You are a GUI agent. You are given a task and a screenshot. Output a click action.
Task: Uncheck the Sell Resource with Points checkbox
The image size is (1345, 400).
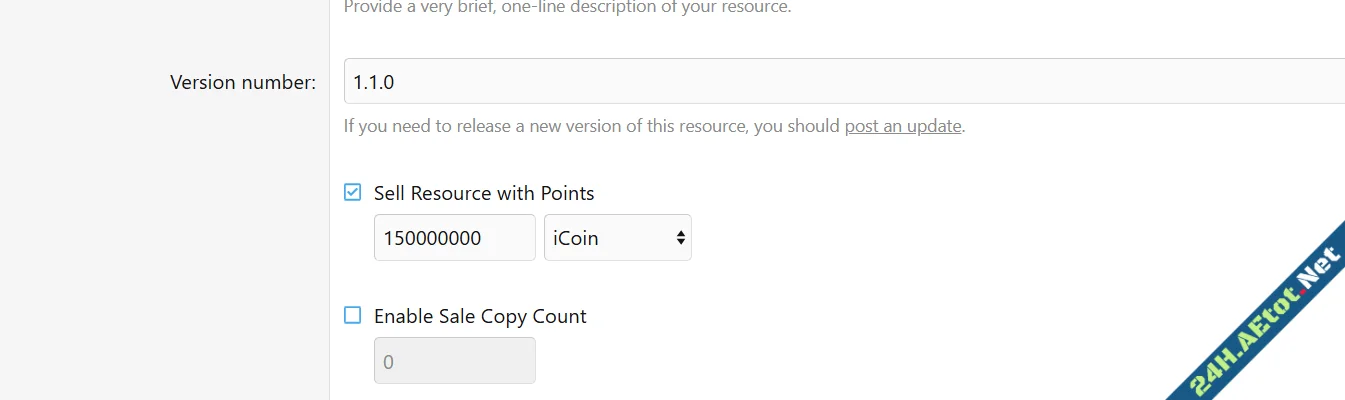[352, 192]
